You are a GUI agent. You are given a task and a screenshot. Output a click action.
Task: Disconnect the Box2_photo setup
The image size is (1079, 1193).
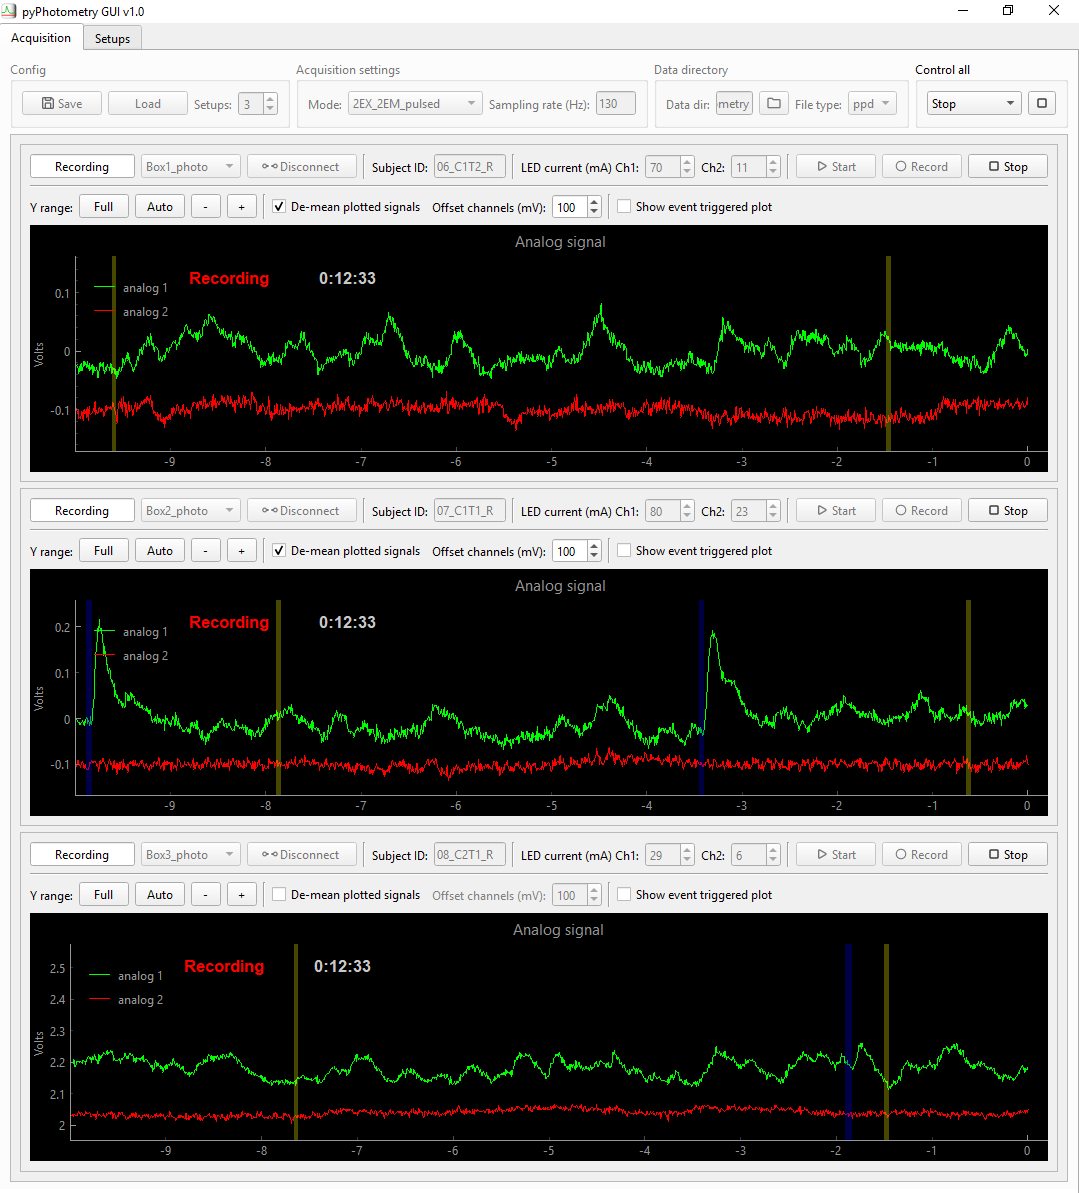[301, 511]
